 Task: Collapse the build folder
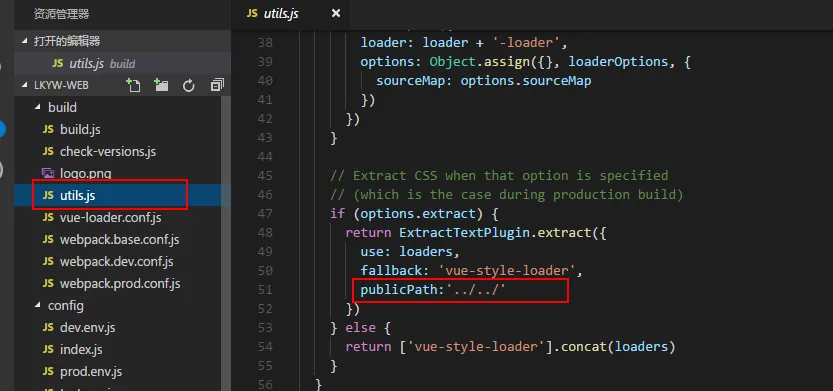tap(37, 107)
